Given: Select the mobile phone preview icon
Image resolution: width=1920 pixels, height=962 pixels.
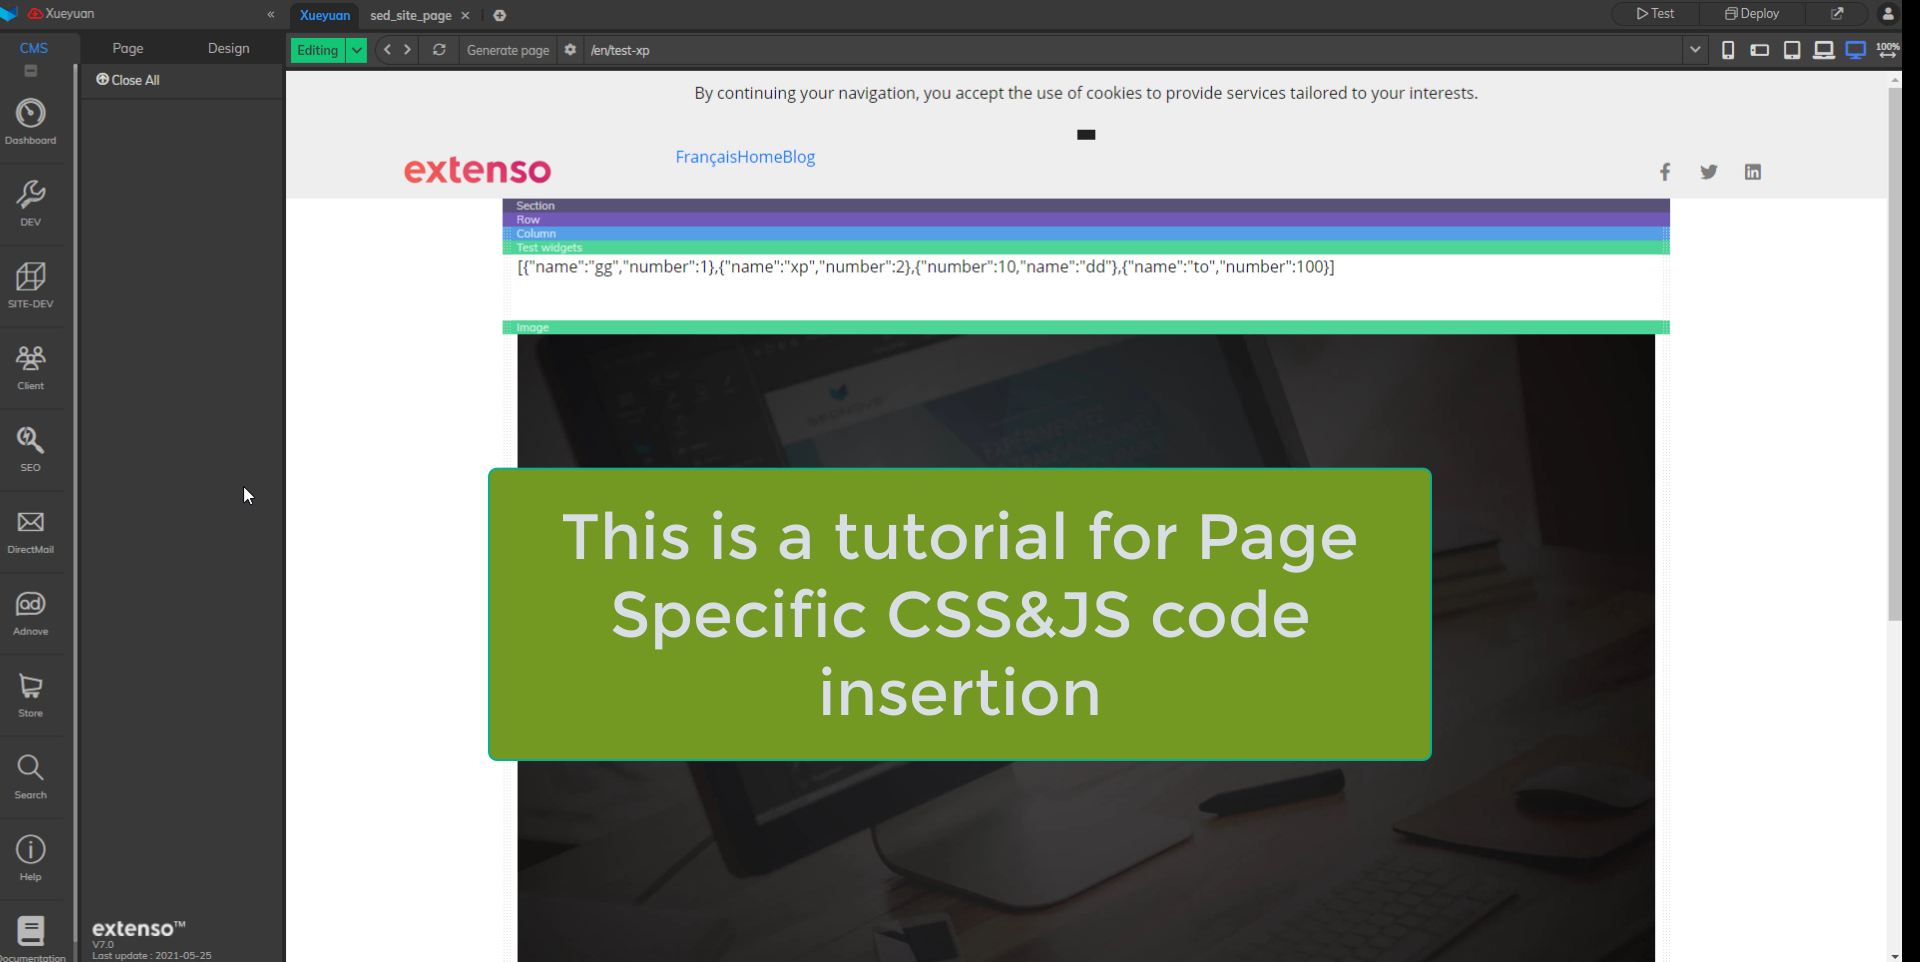Looking at the screenshot, I should (x=1728, y=49).
